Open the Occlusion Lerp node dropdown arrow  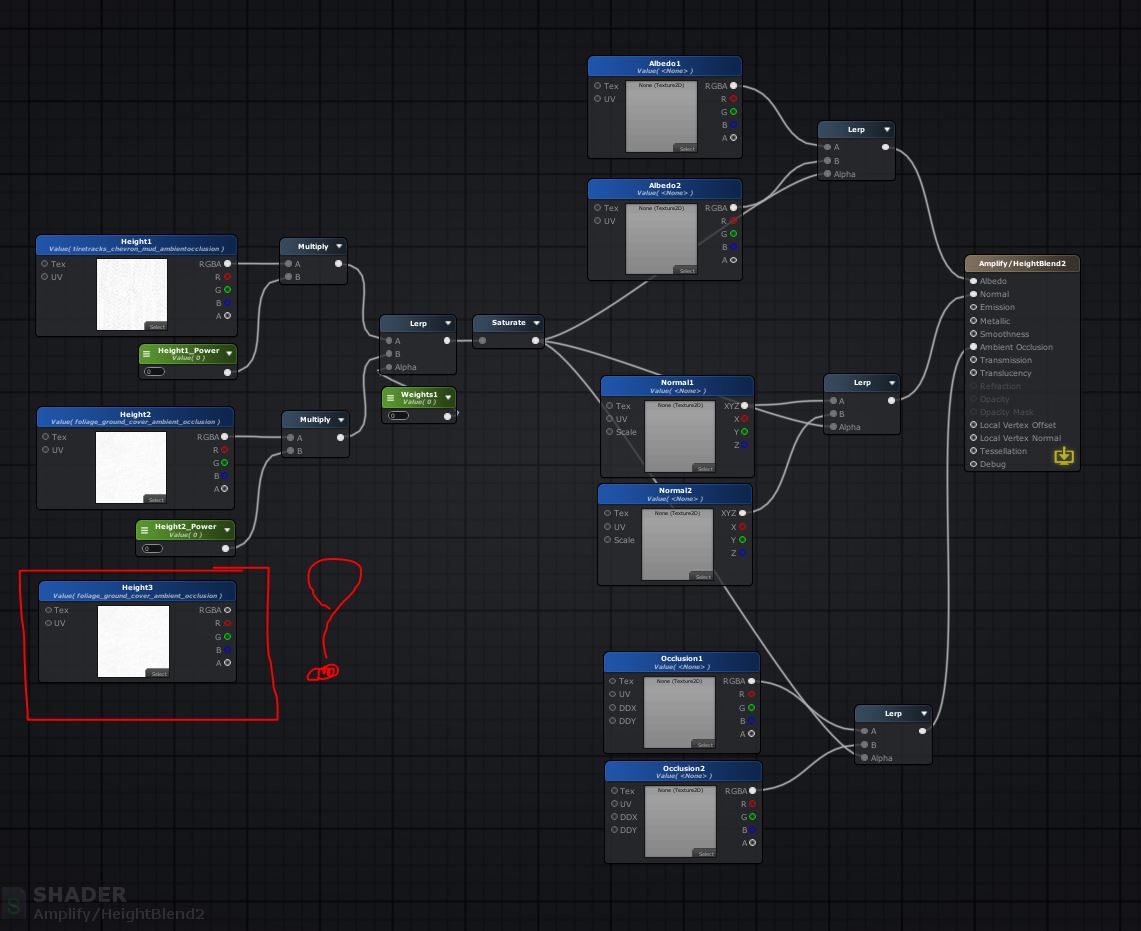coord(924,713)
